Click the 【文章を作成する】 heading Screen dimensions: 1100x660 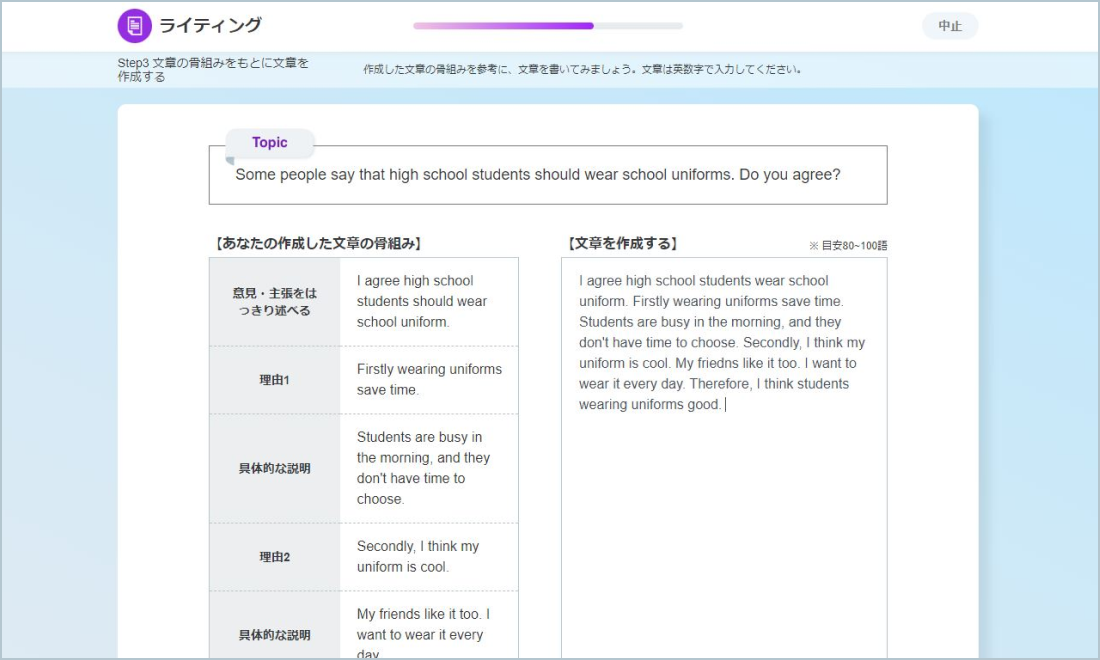tap(622, 243)
